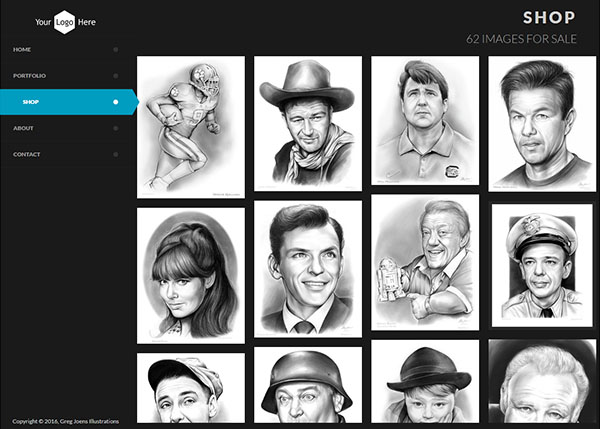Select the man in polo shirt portrait

point(425,122)
